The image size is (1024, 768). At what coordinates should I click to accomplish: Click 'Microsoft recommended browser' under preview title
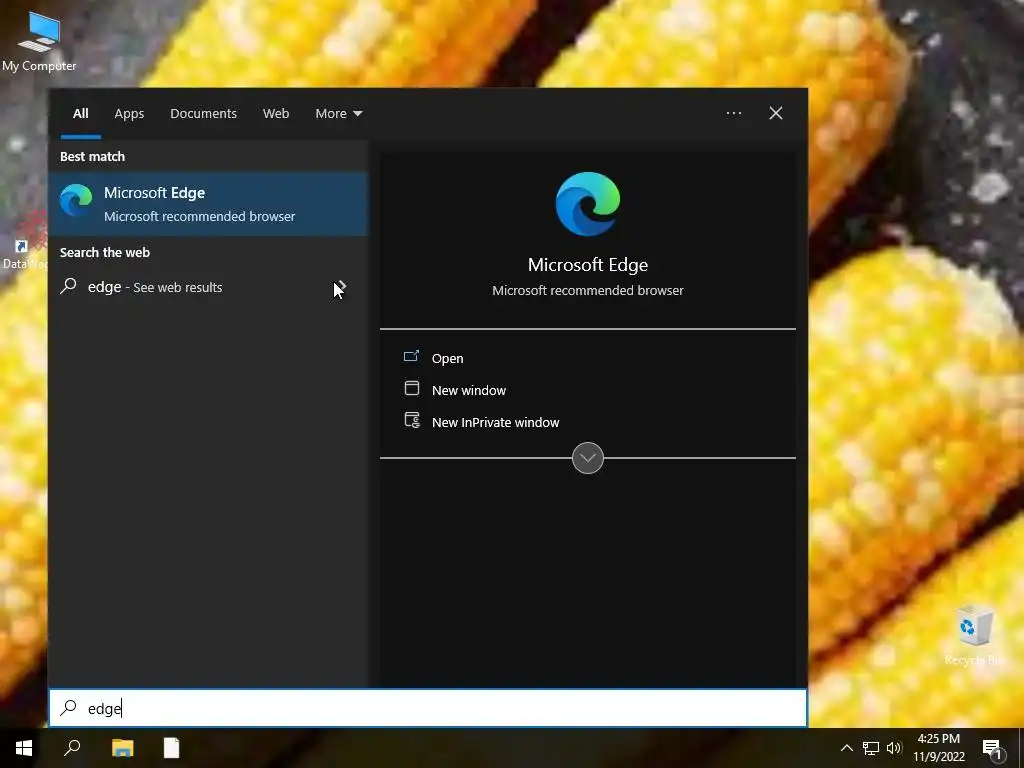[x=588, y=290]
